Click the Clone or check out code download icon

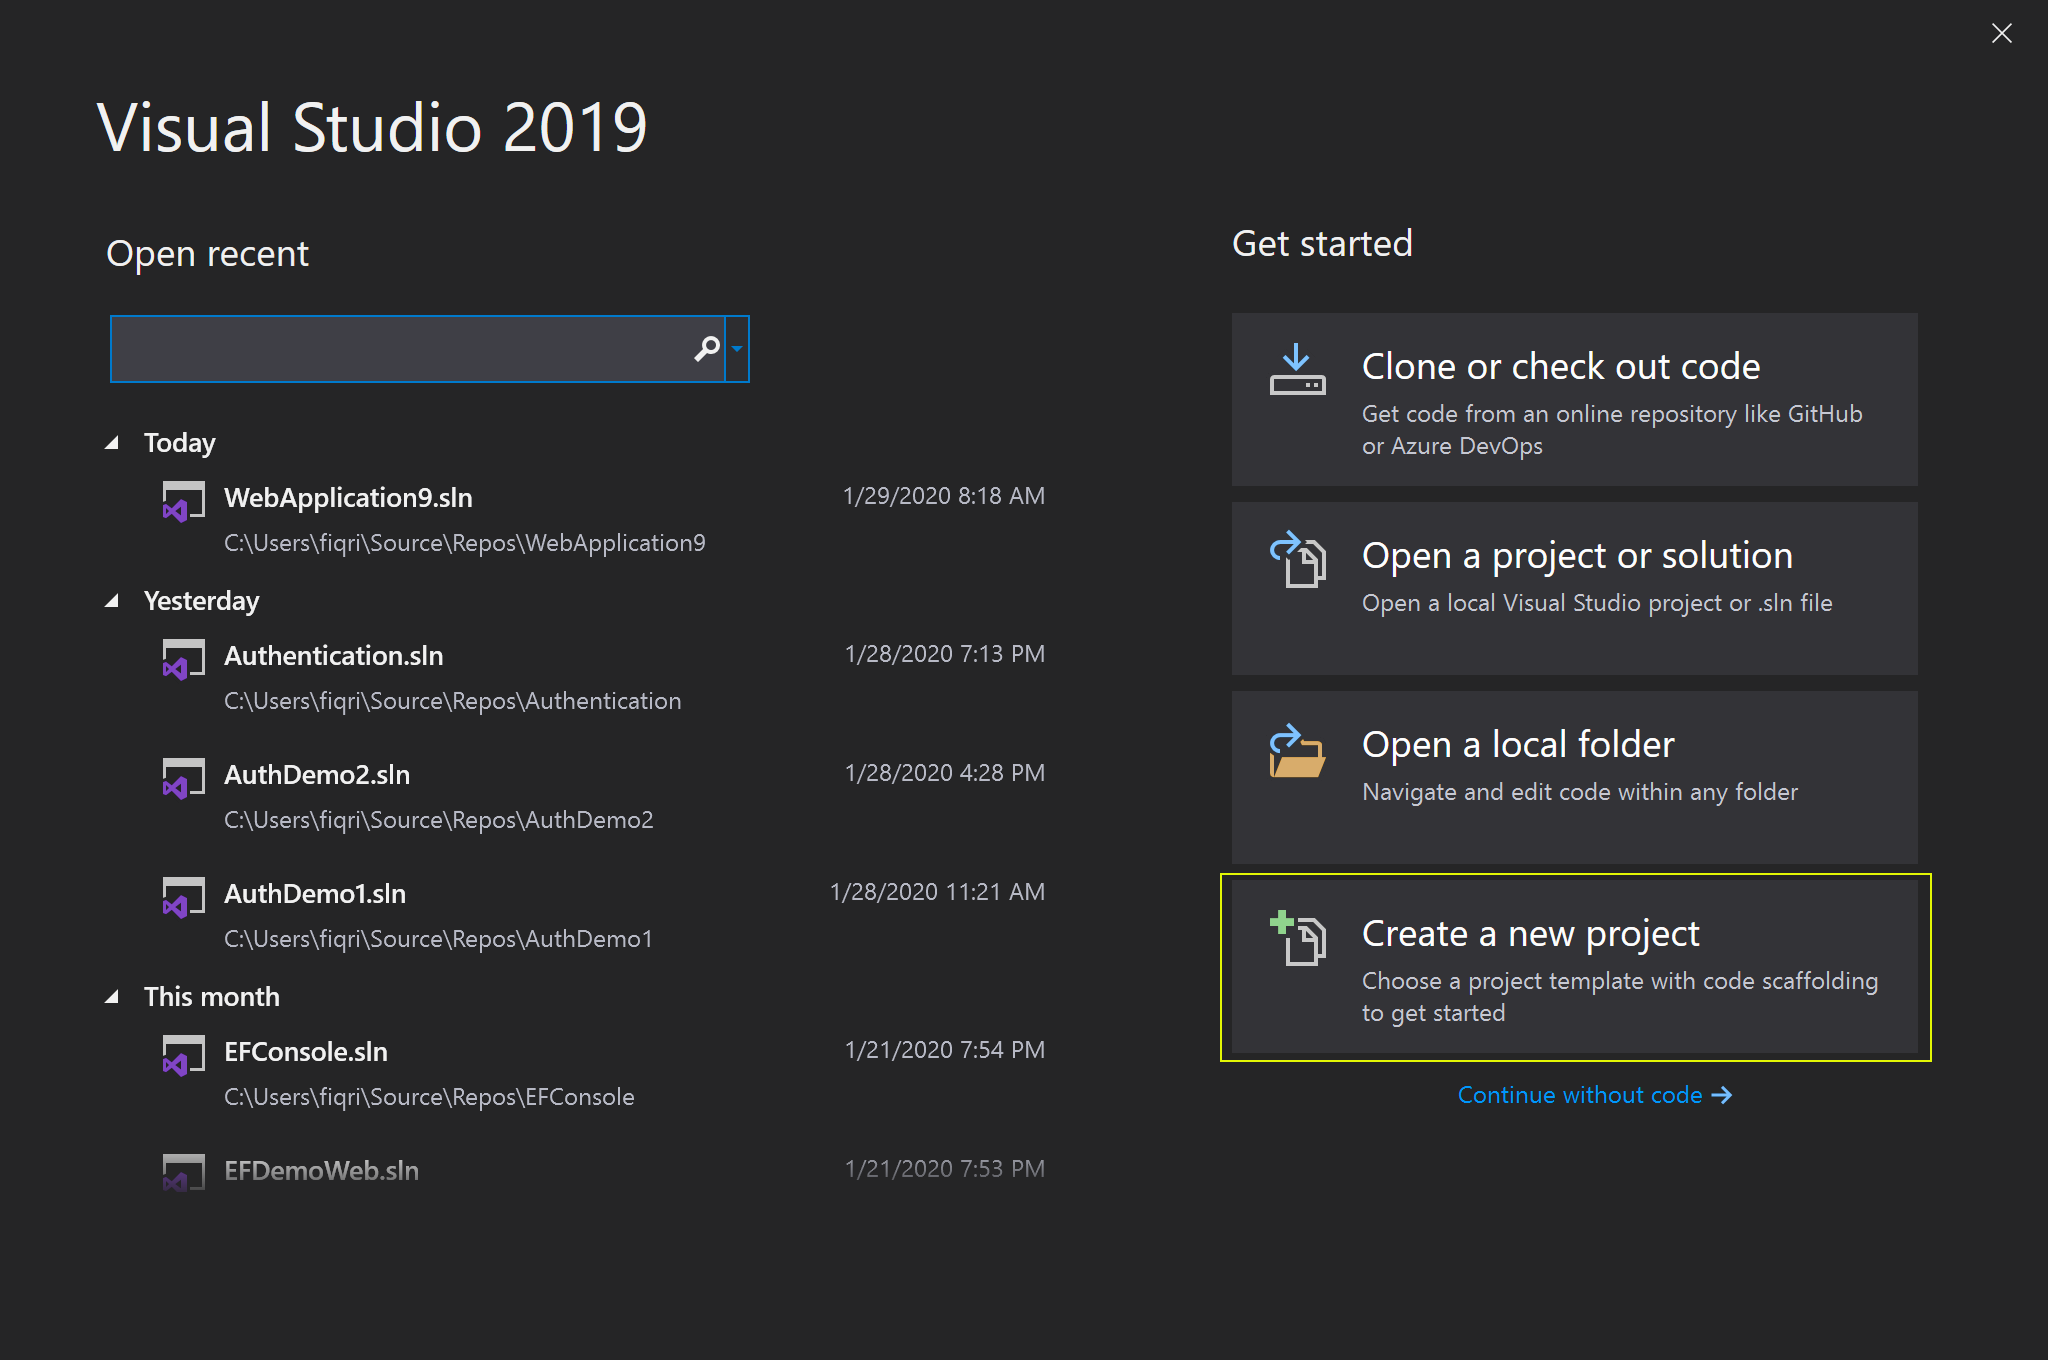click(x=1297, y=371)
